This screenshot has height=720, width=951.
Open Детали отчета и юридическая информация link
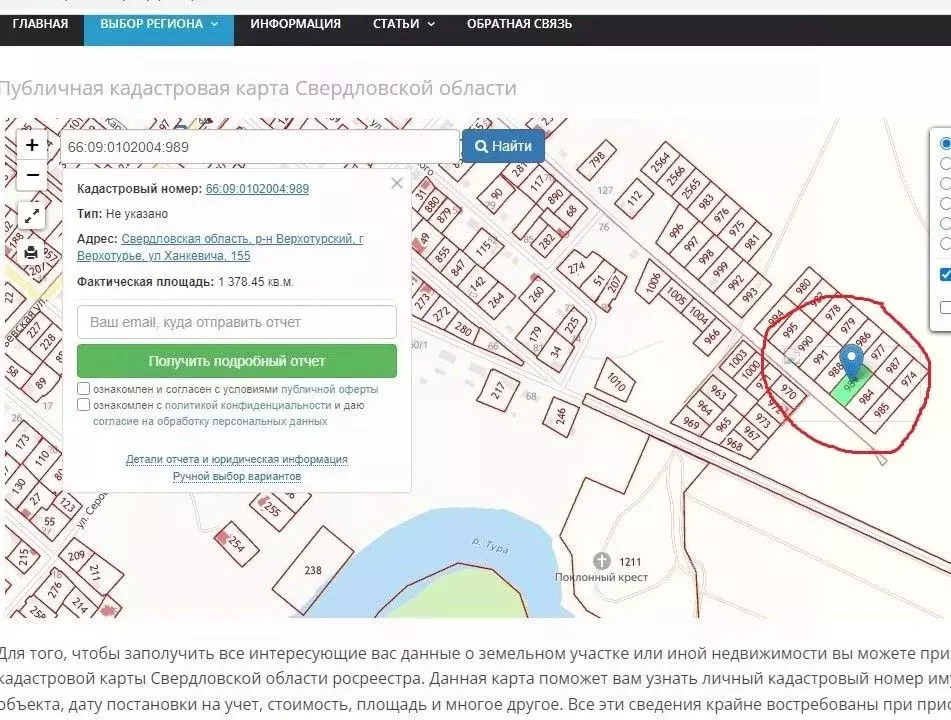237,459
